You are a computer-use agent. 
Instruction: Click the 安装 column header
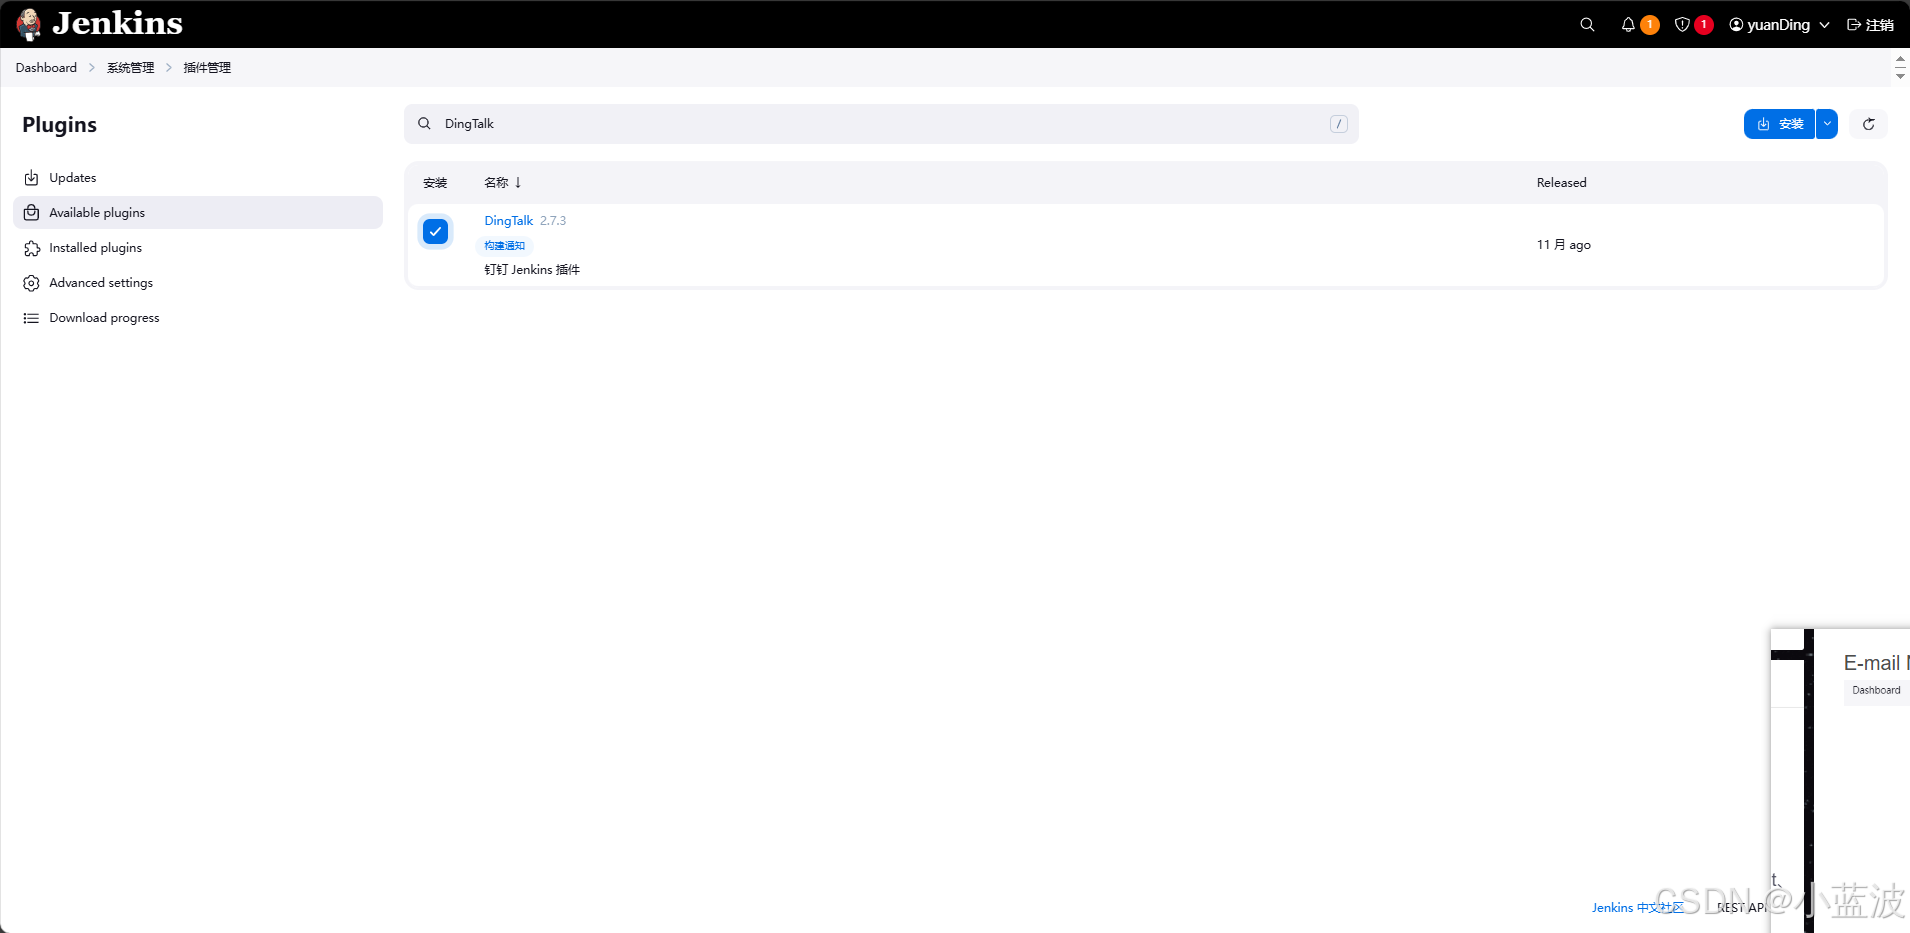tap(435, 183)
